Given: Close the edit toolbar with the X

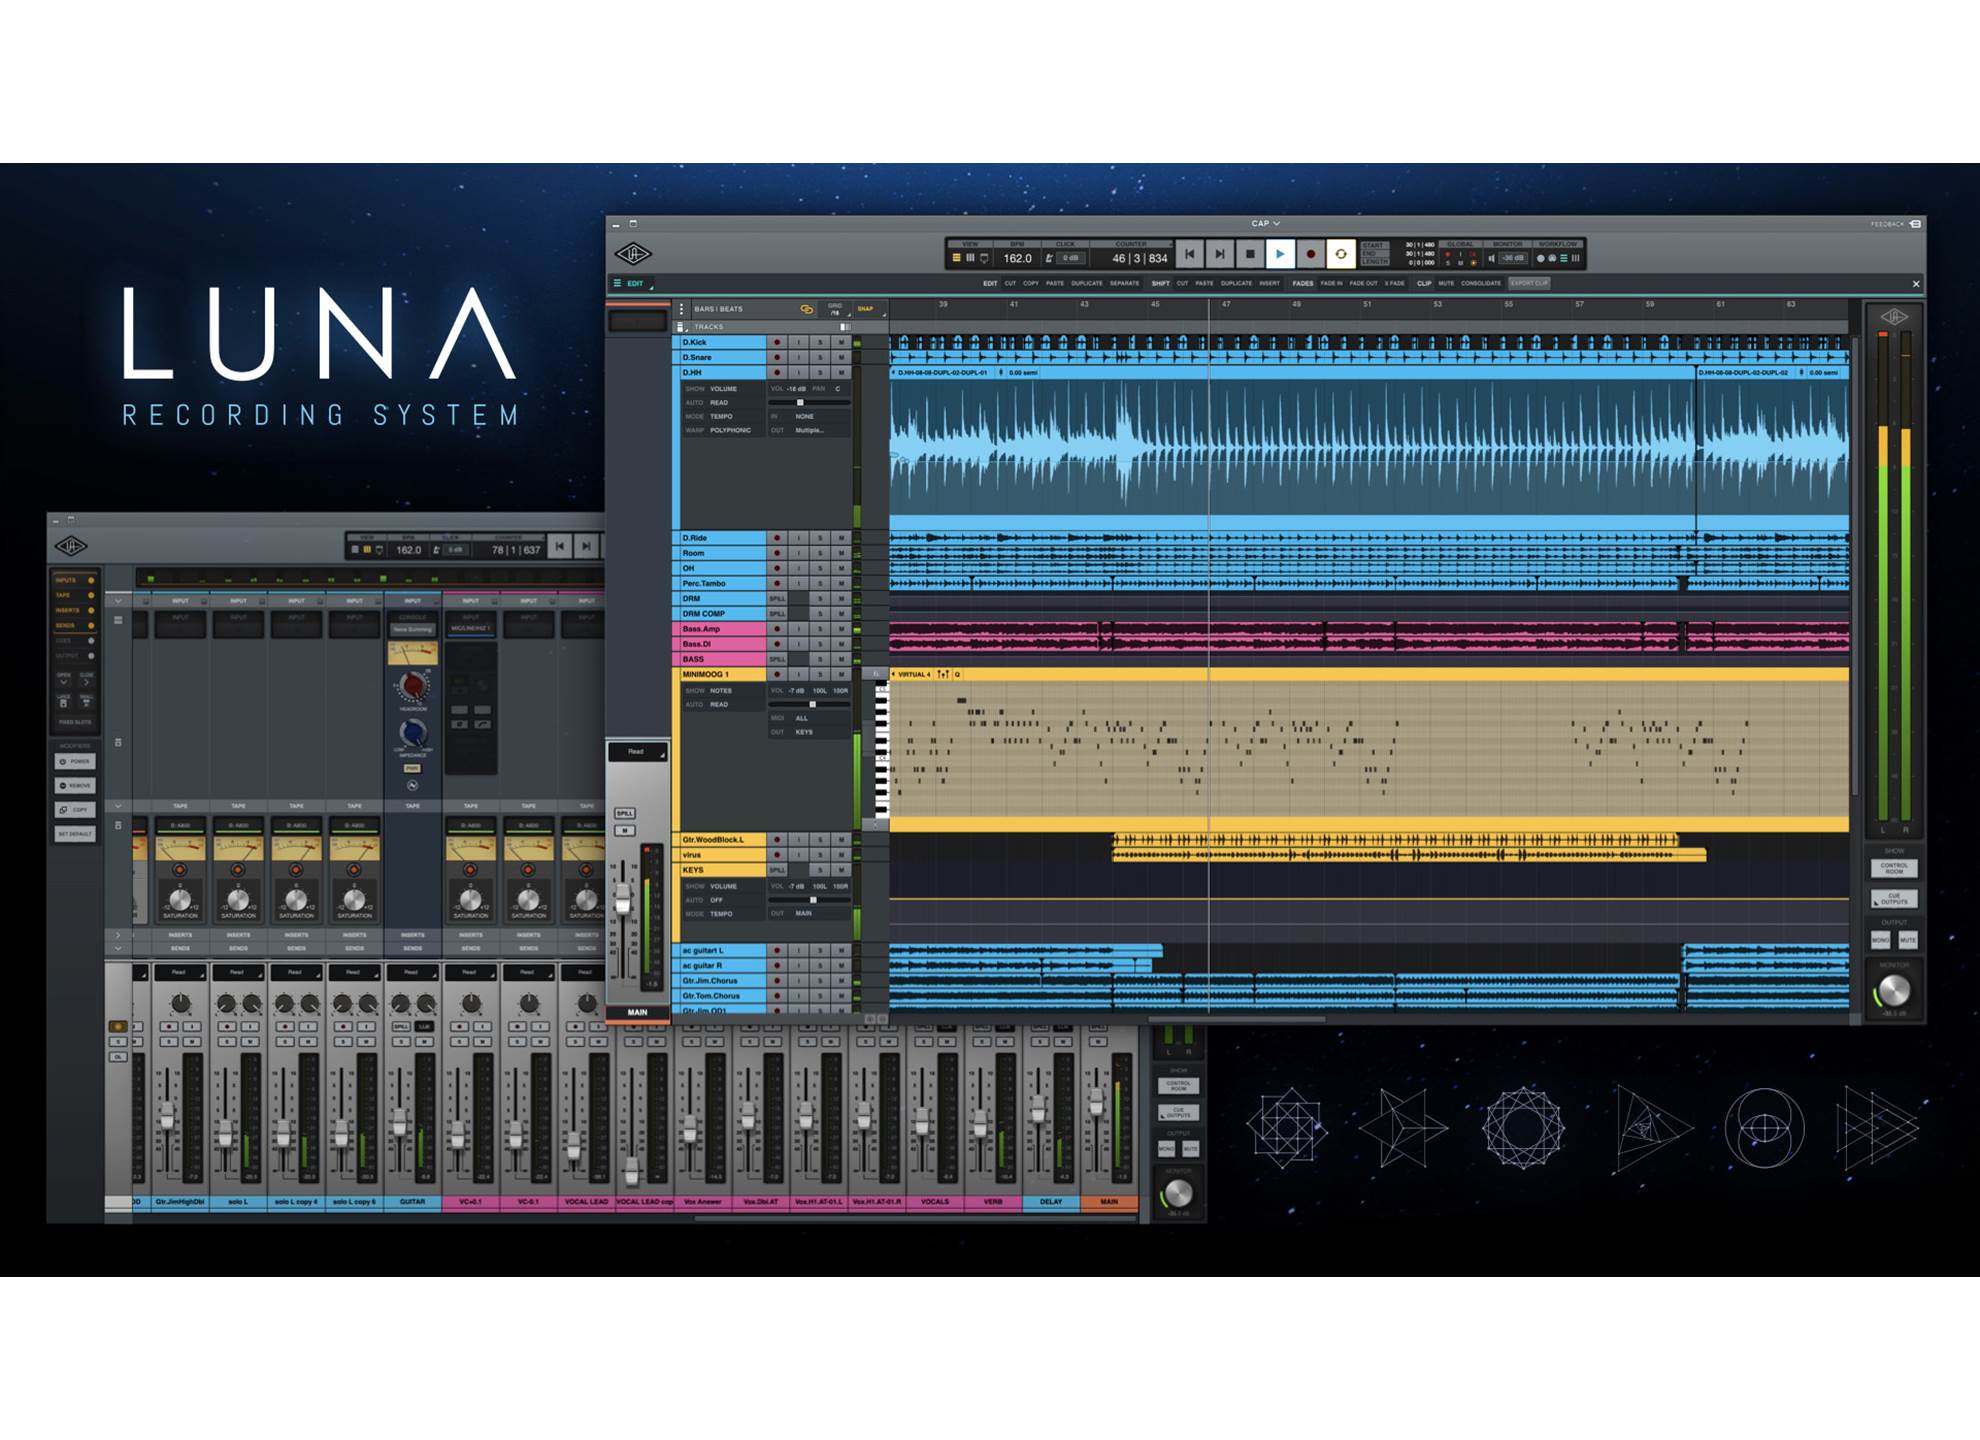Looking at the screenshot, I should (x=1916, y=284).
